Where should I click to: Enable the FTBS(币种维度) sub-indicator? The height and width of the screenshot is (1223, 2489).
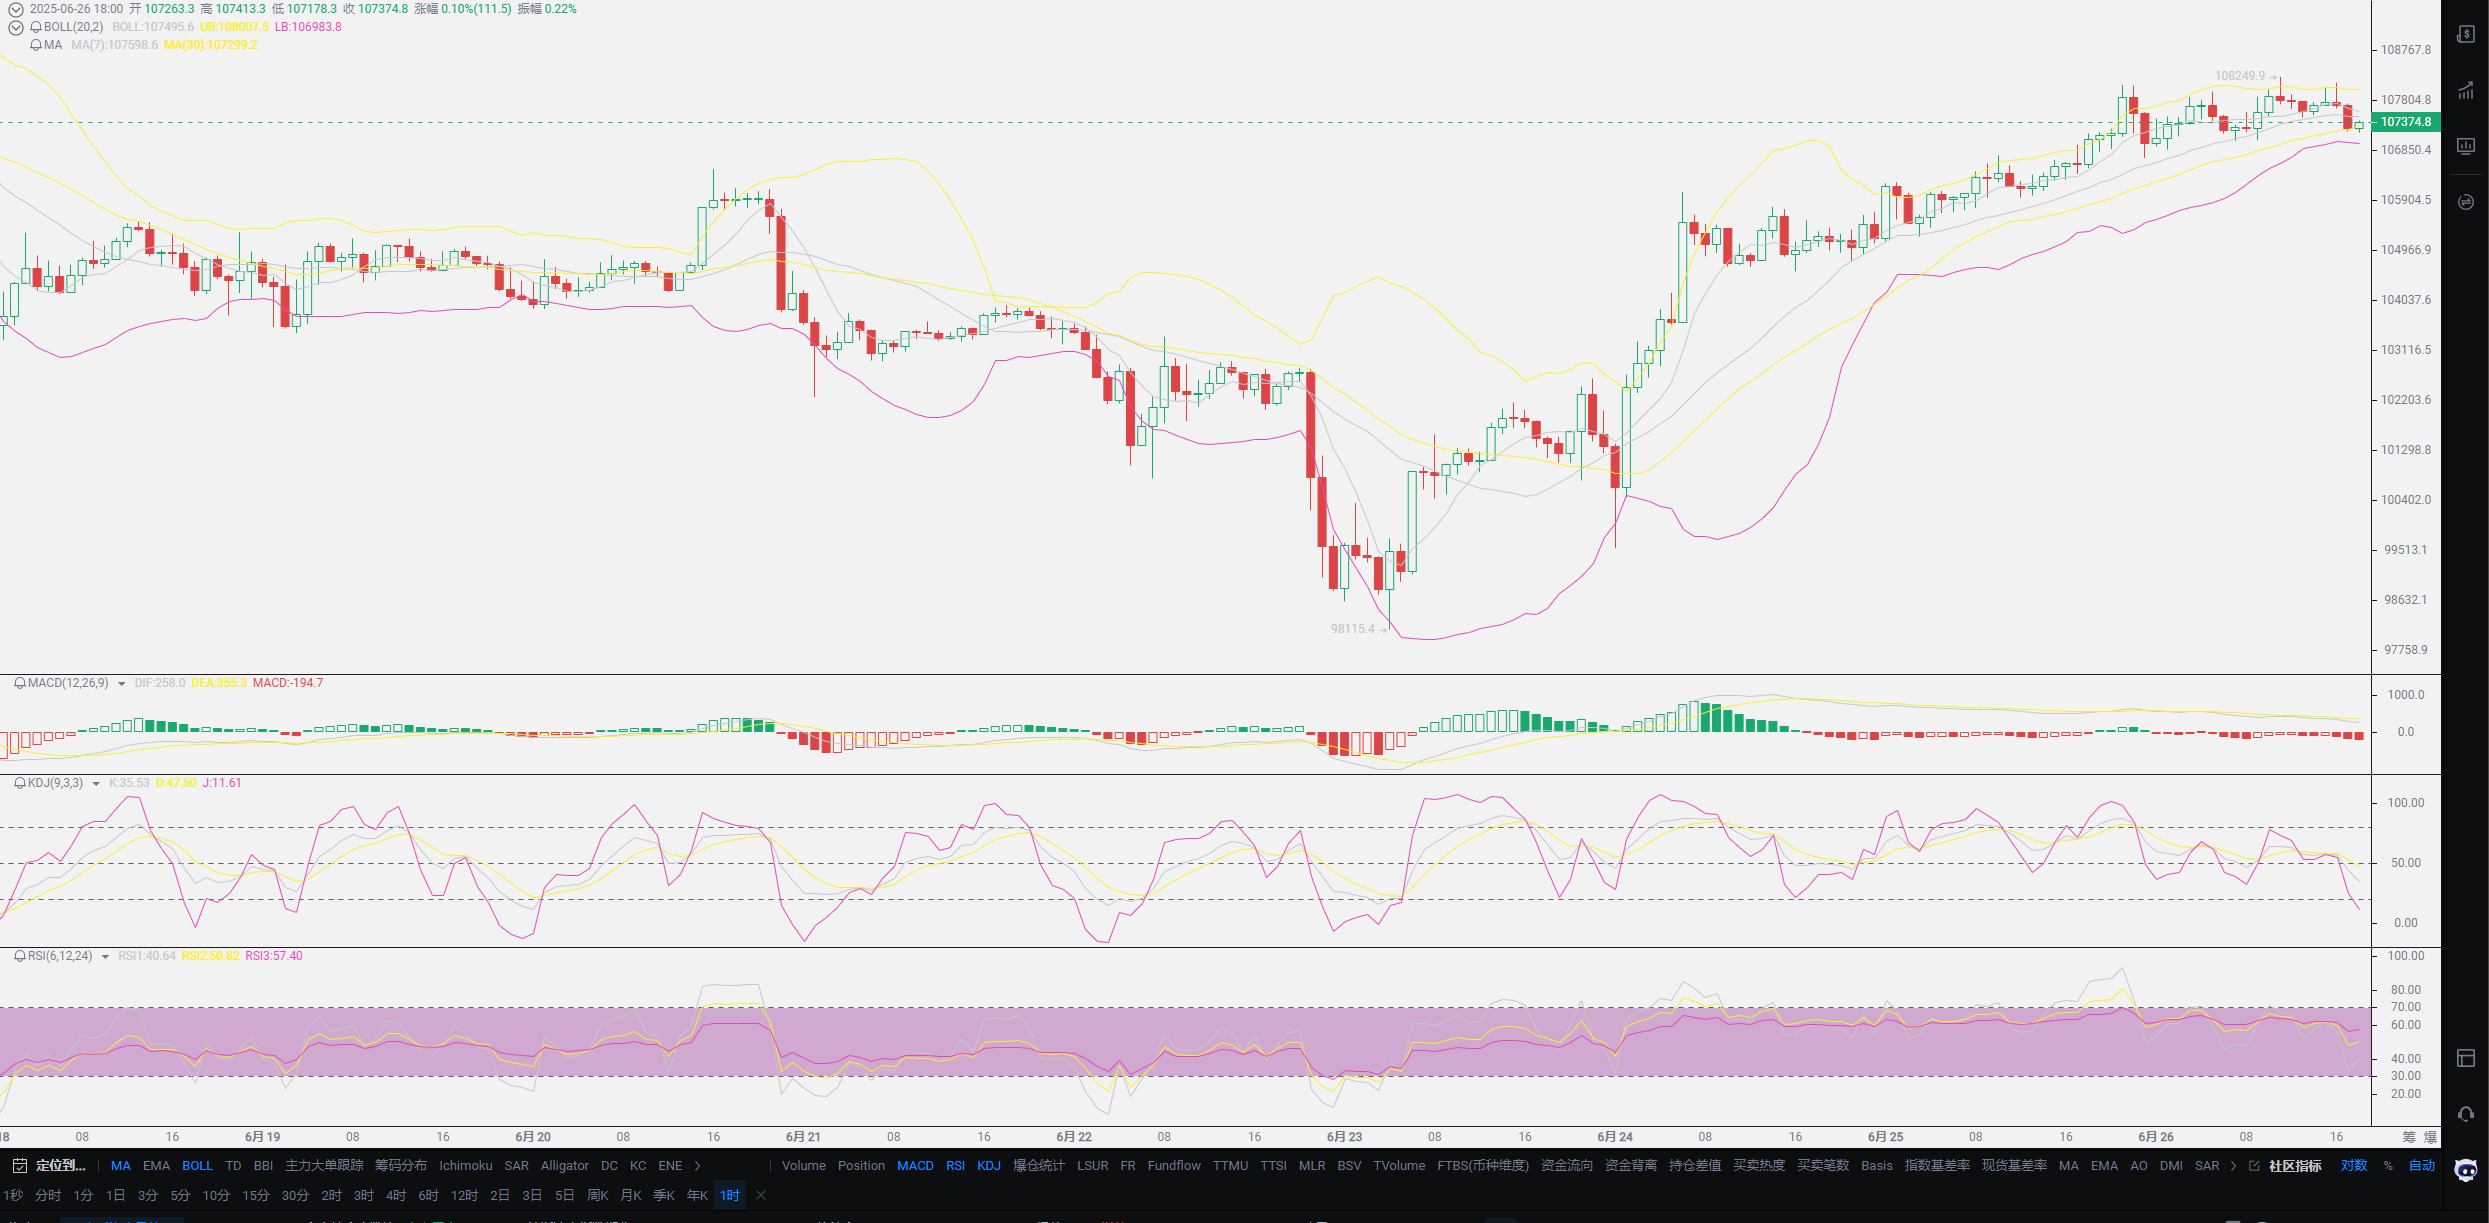click(x=1483, y=1166)
